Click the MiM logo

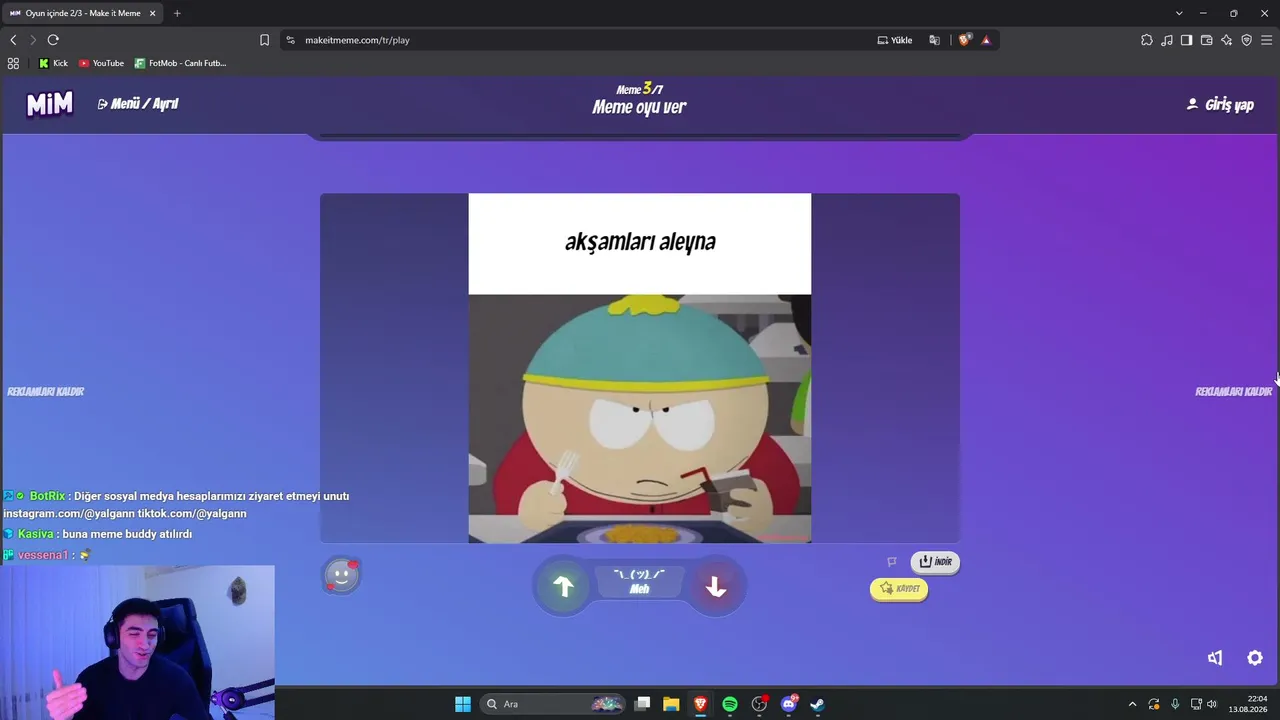pos(49,104)
